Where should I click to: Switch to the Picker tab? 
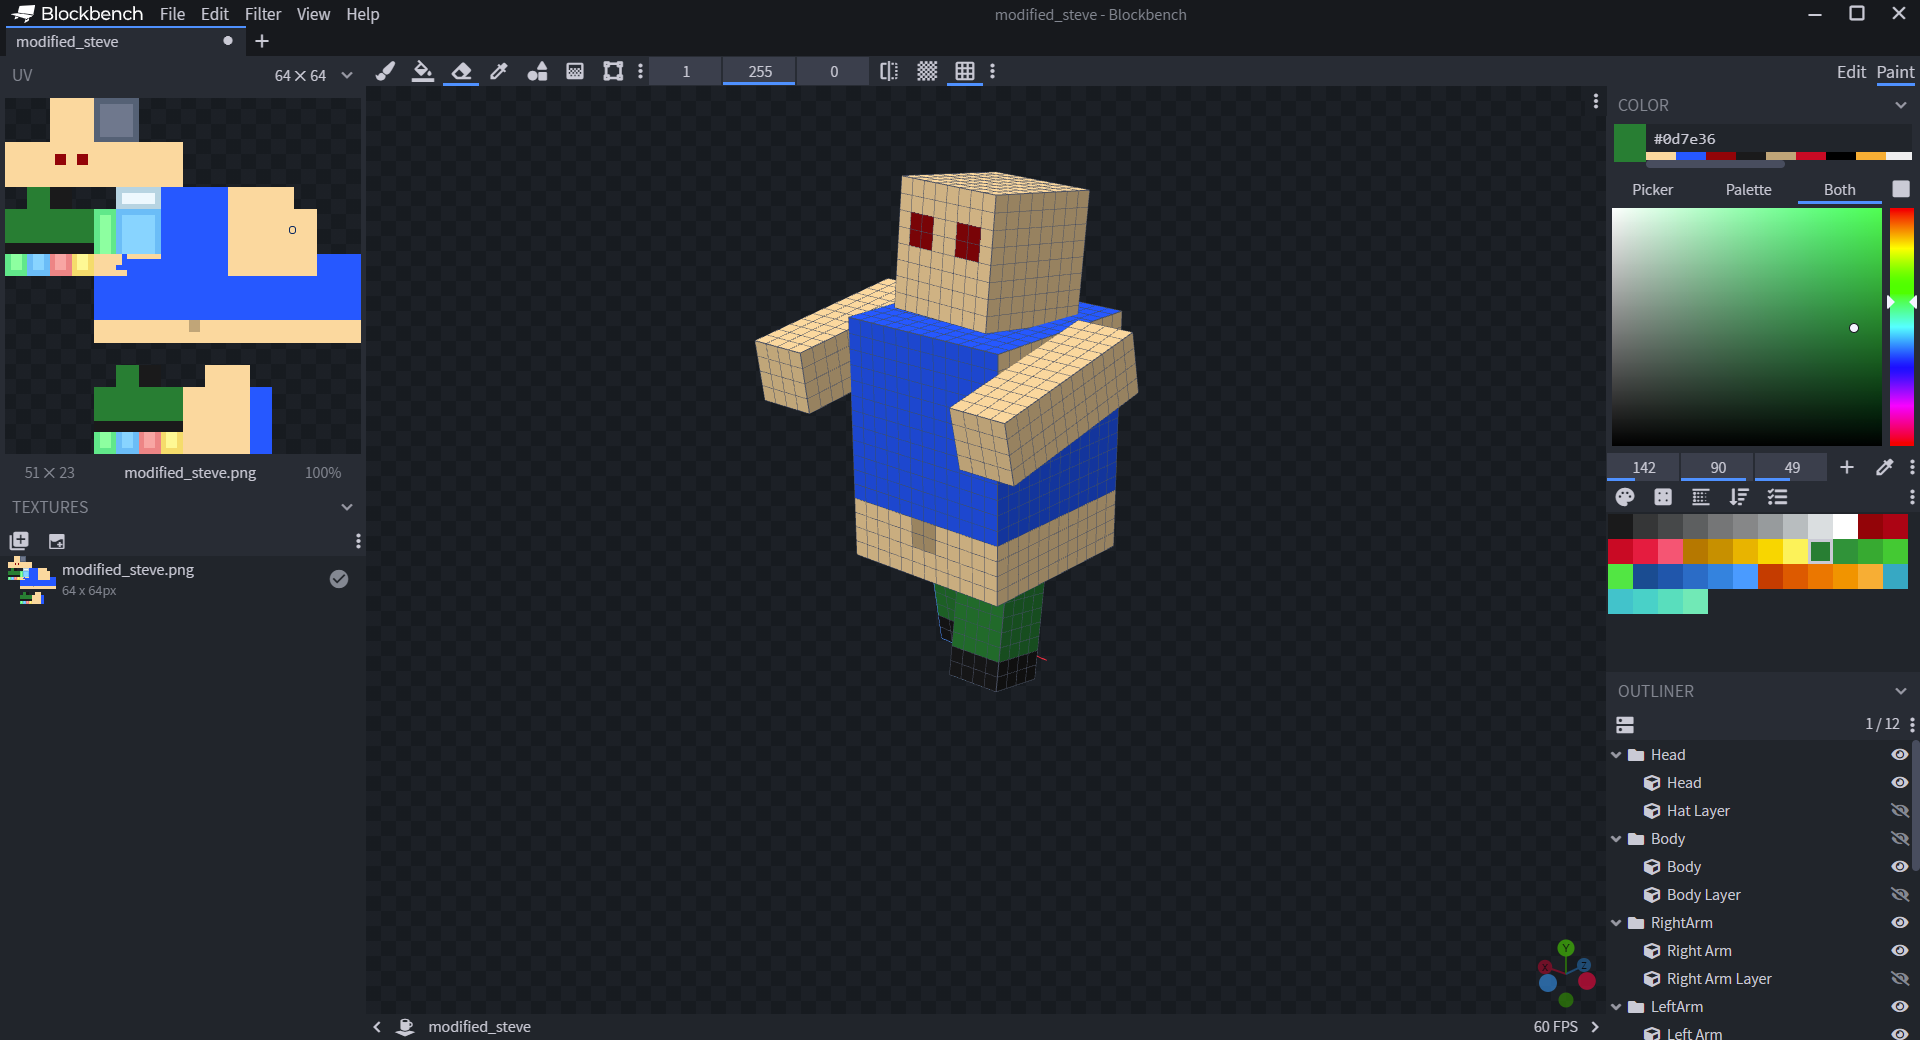[x=1652, y=189]
